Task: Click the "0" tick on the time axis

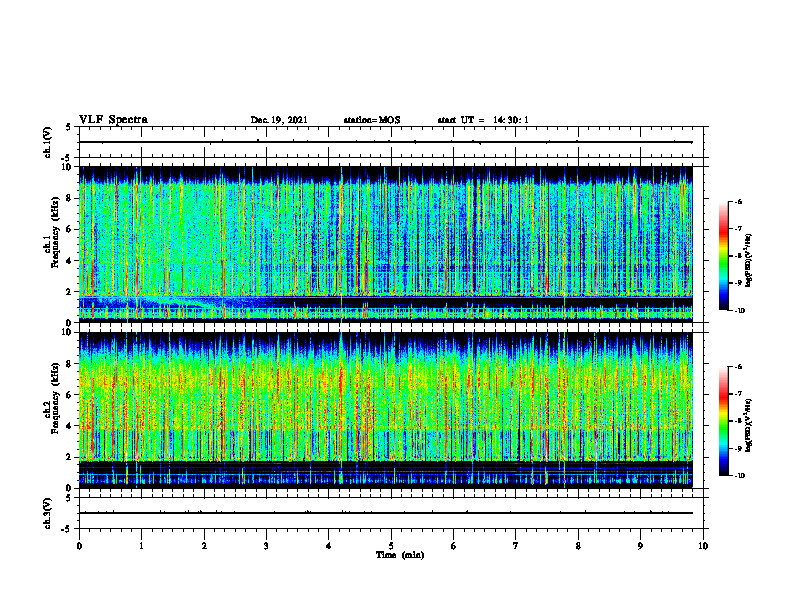Action: pyautogui.click(x=79, y=546)
